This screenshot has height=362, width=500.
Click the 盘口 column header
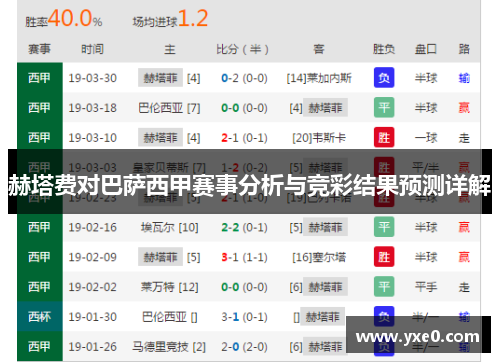click(x=426, y=49)
